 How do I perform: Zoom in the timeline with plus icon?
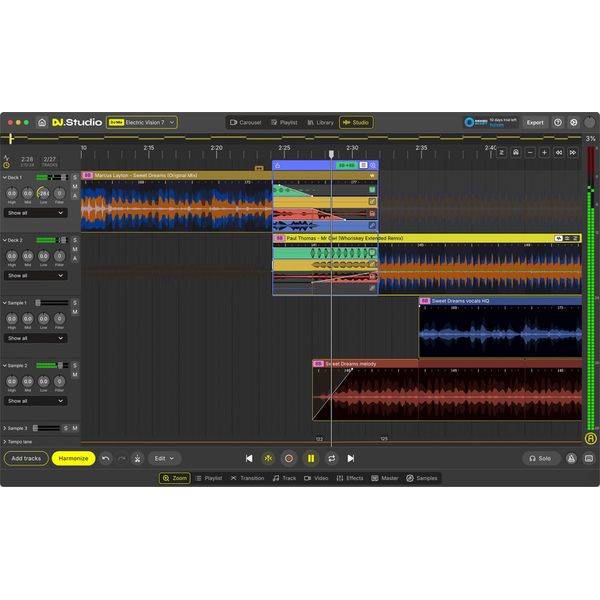point(544,153)
